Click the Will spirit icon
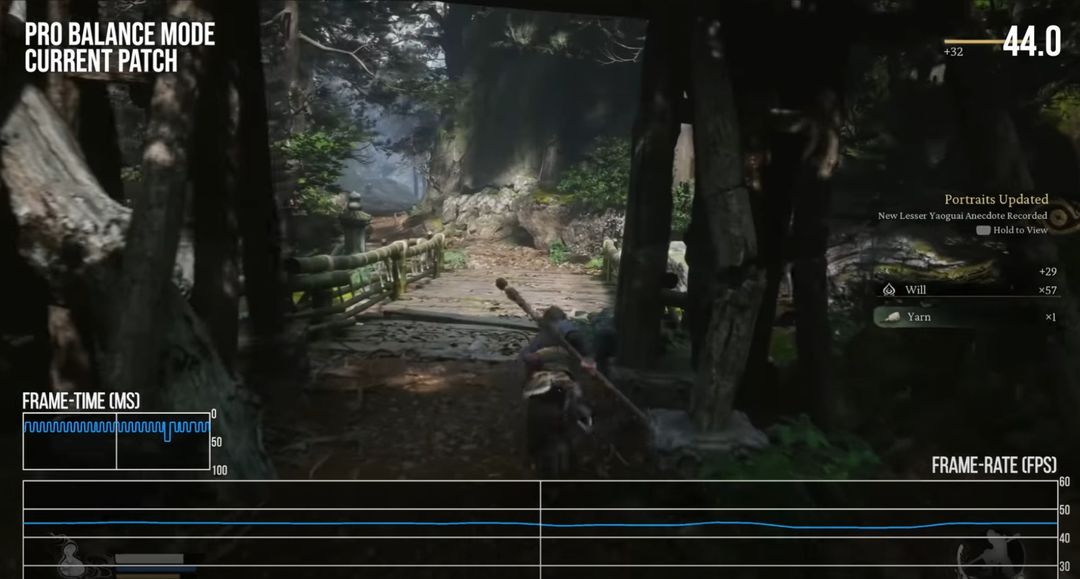Image resolution: width=1080 pixels, height=579 pixels. pyautogui.click(x=889, y=290)
